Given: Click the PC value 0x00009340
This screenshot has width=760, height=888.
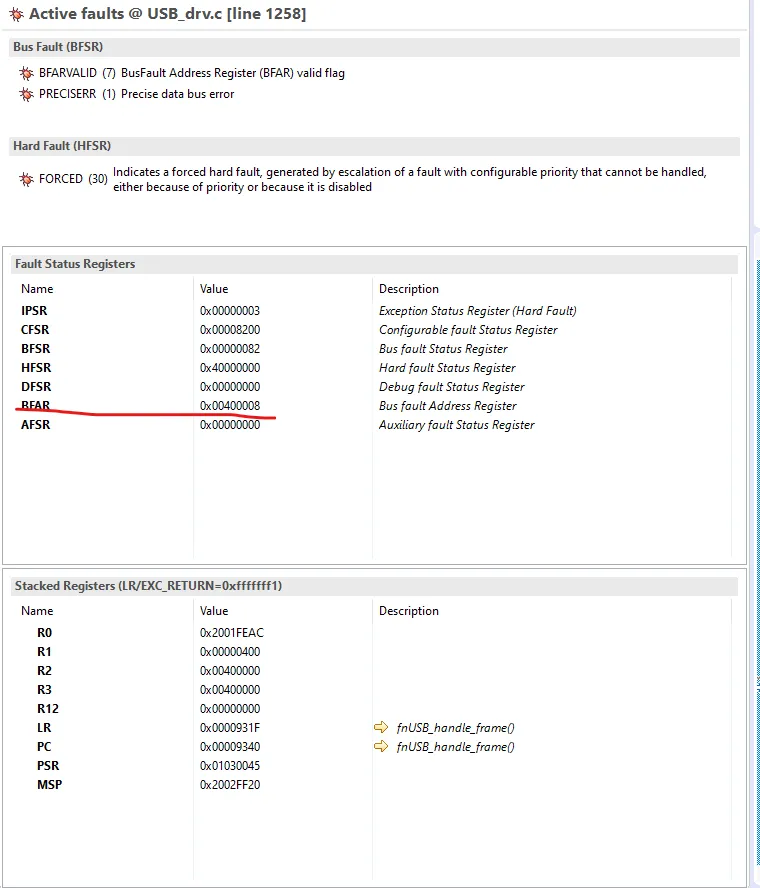Looking at the screenshot, I should tap(230, 747).
